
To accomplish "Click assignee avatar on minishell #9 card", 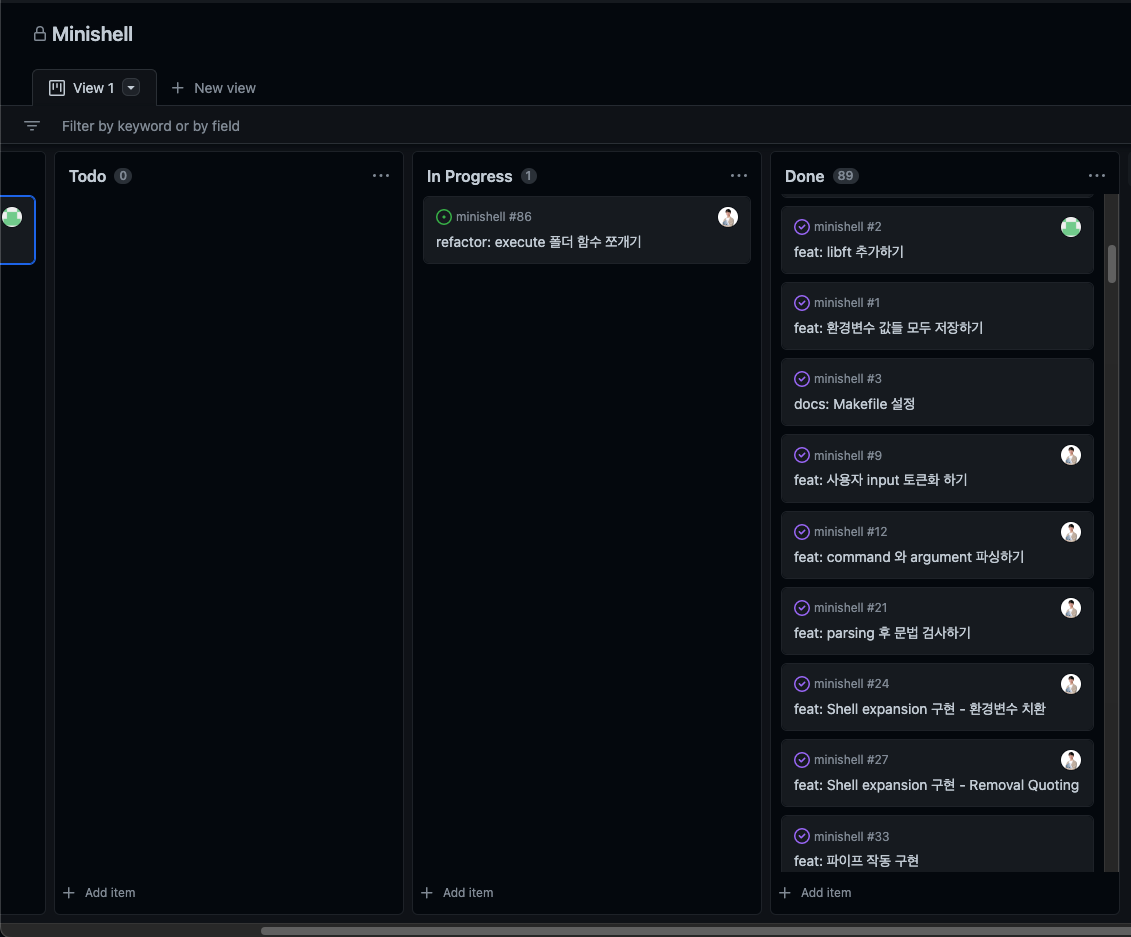I will pyautogui.click(x=1071, y=455).
